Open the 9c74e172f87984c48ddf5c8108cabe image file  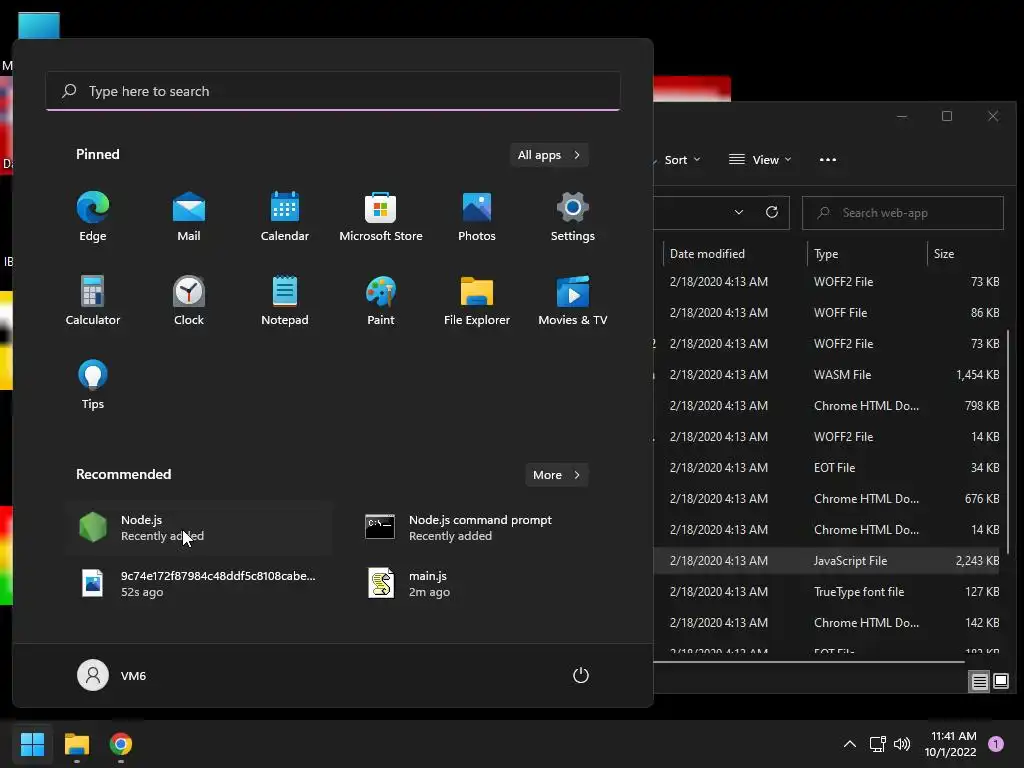(x=199, y=583)
